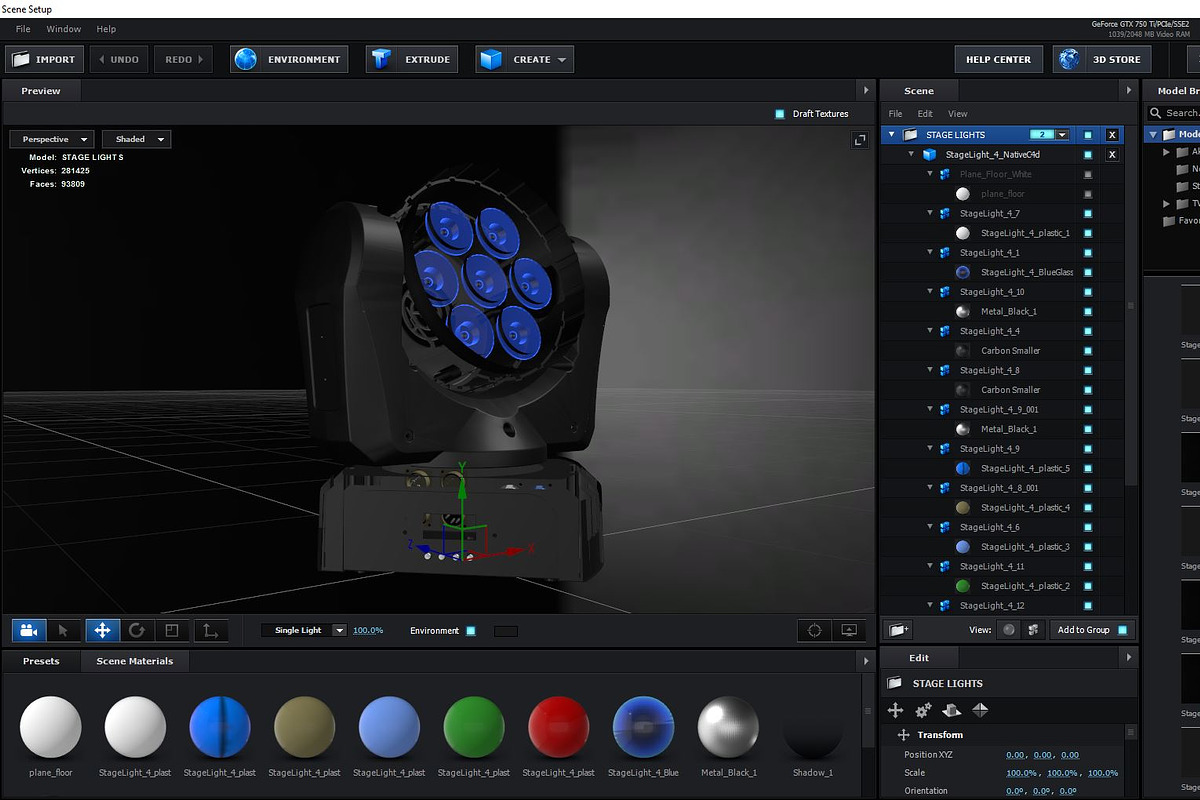The image size is (1200, 800).
Task: Create a new group folder
Action: click(x=898, y=630)
